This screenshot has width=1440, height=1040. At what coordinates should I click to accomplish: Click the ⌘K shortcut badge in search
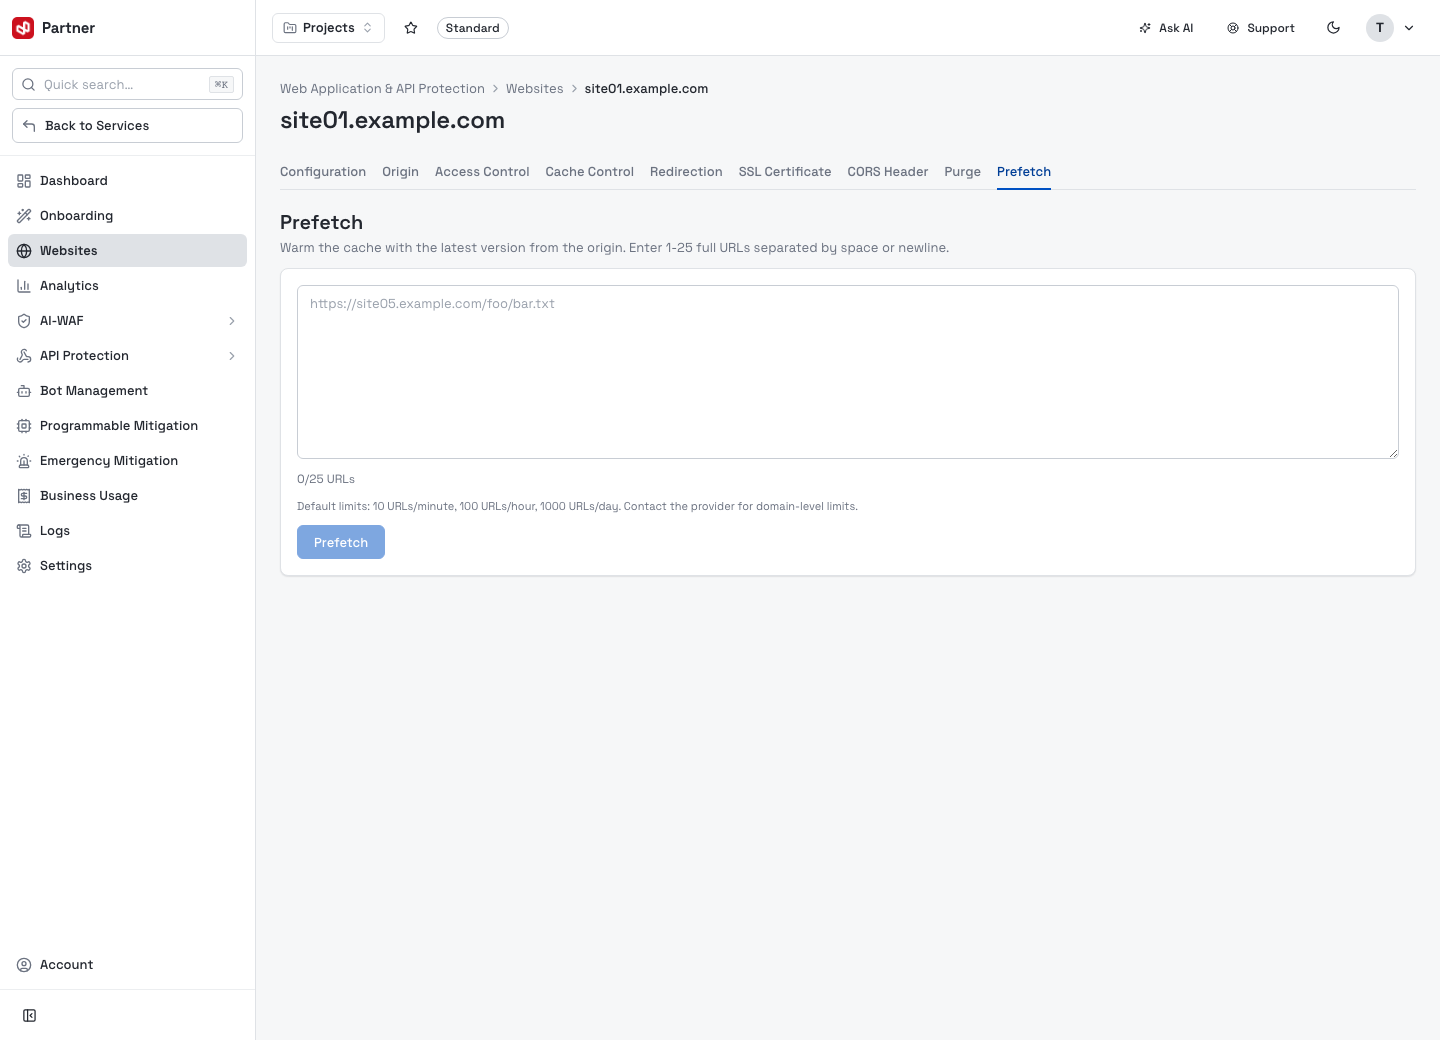[221, 85]
